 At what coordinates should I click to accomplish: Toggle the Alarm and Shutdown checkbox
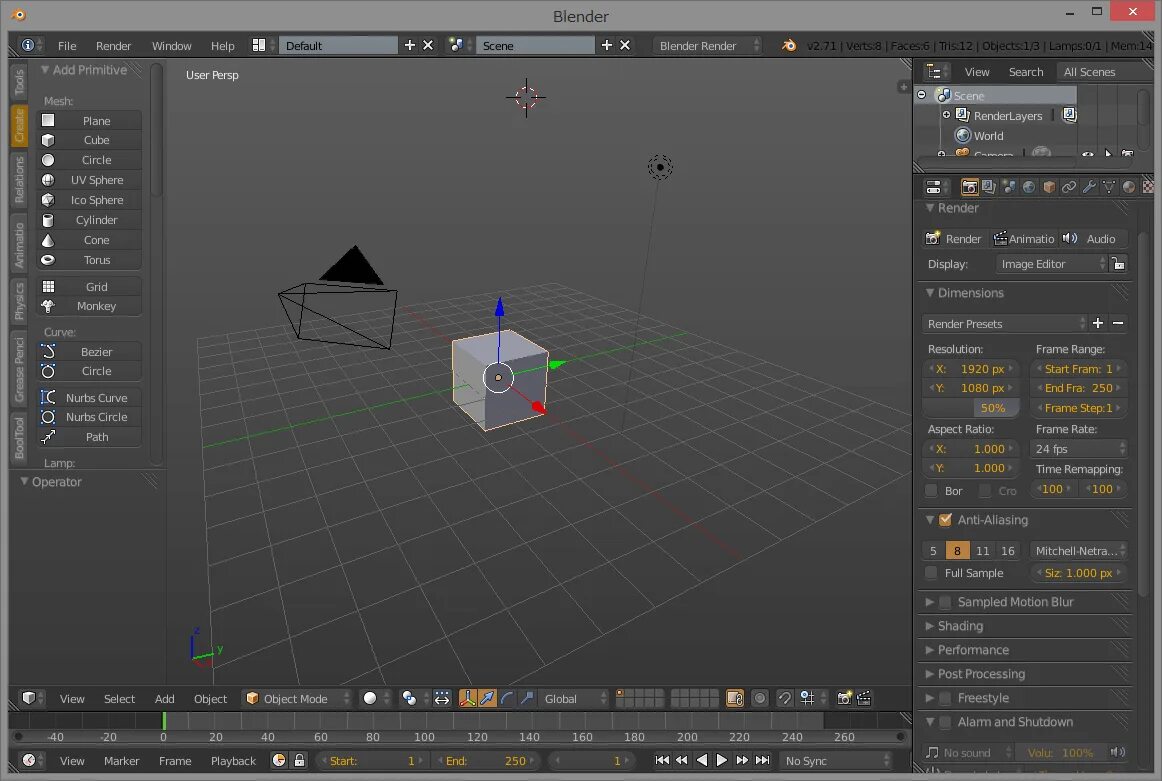946,722
